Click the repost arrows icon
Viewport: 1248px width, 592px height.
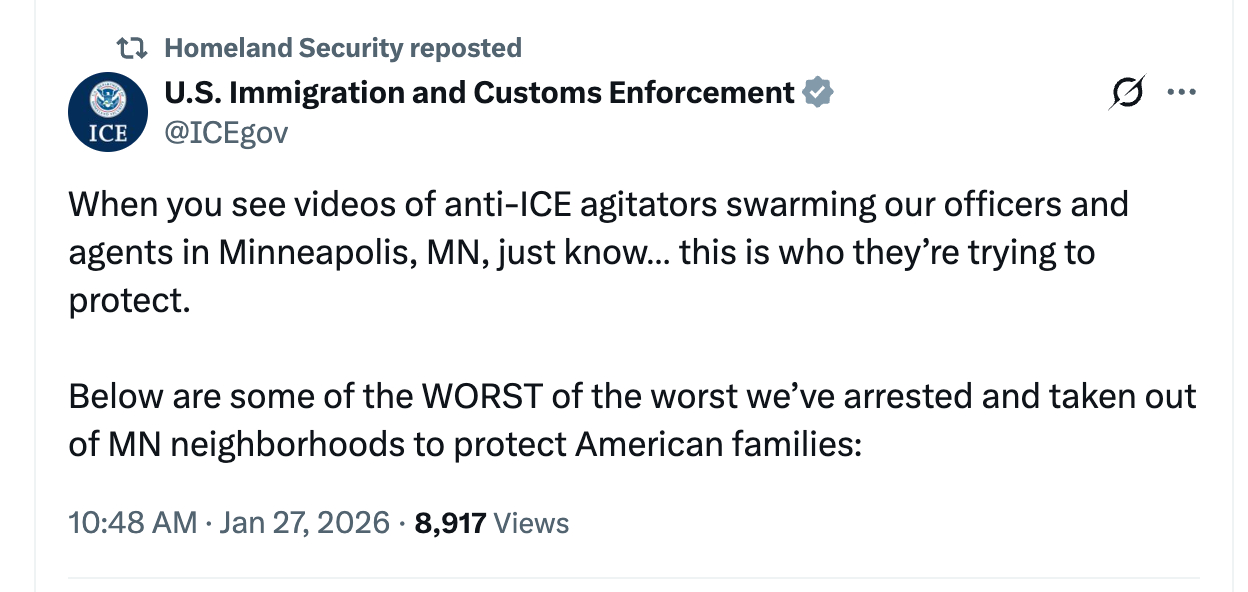point(131,47)
